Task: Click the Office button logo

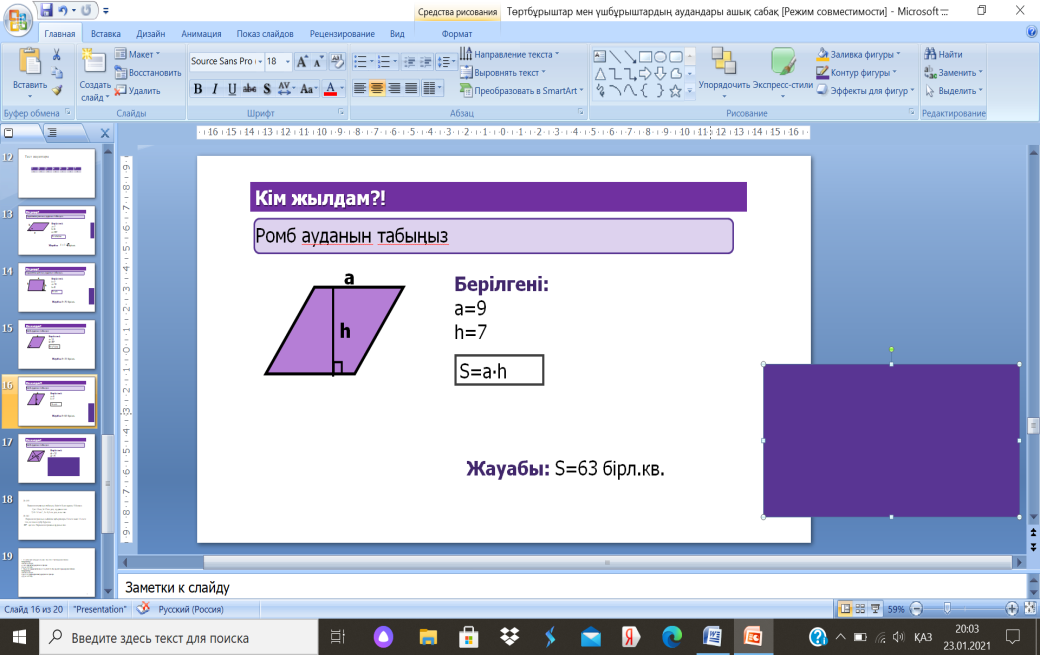Action: click(19, 20)
